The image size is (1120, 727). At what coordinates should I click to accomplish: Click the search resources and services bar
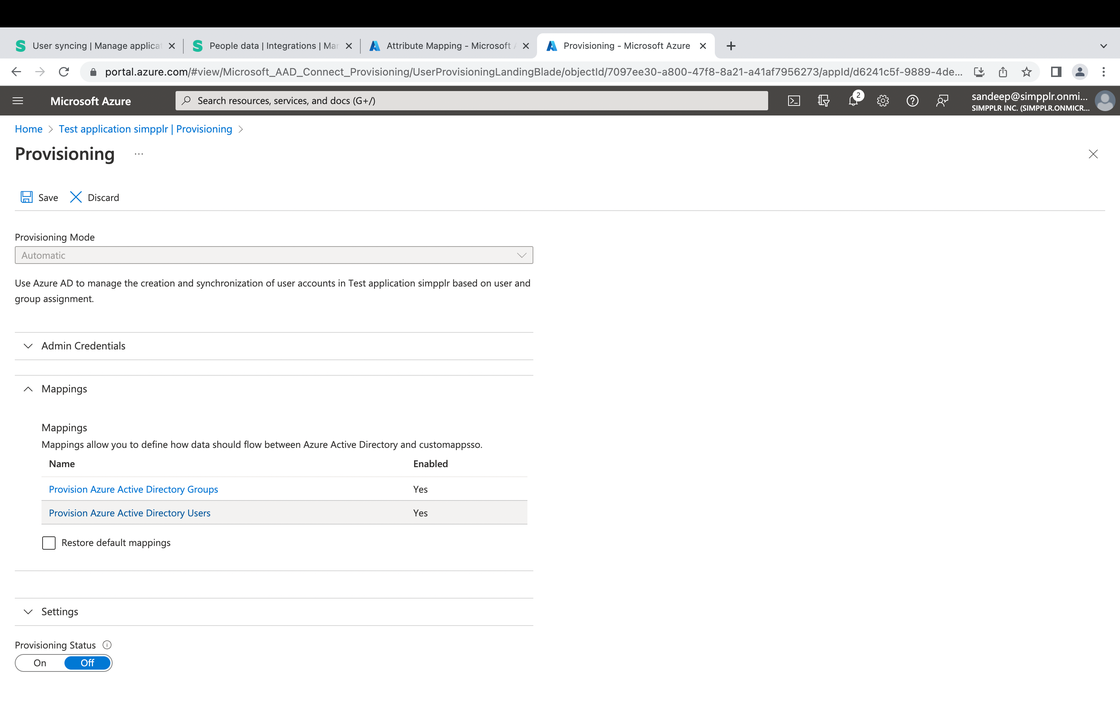pos(470,100)
